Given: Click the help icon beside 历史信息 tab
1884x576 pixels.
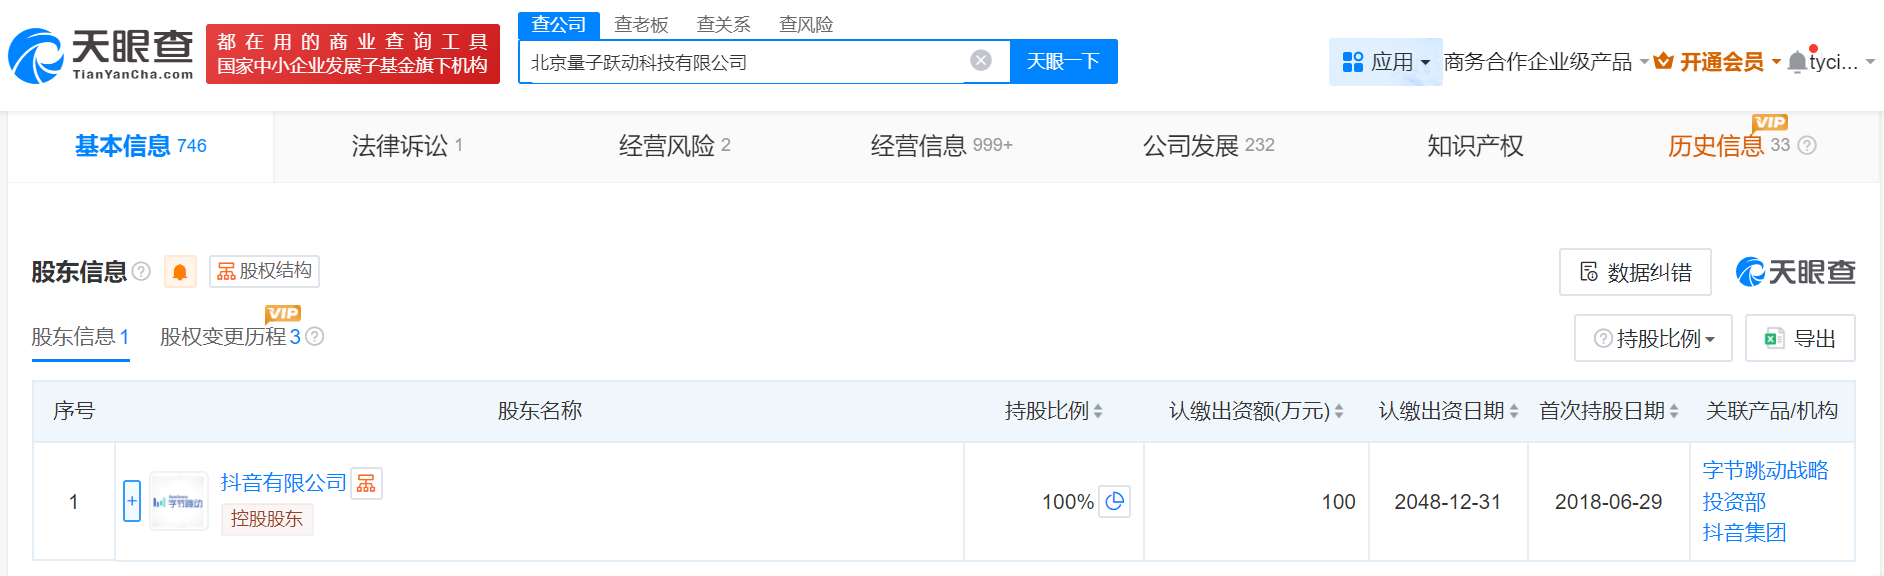Looking at the screenshot, I should coord(1807,146).
